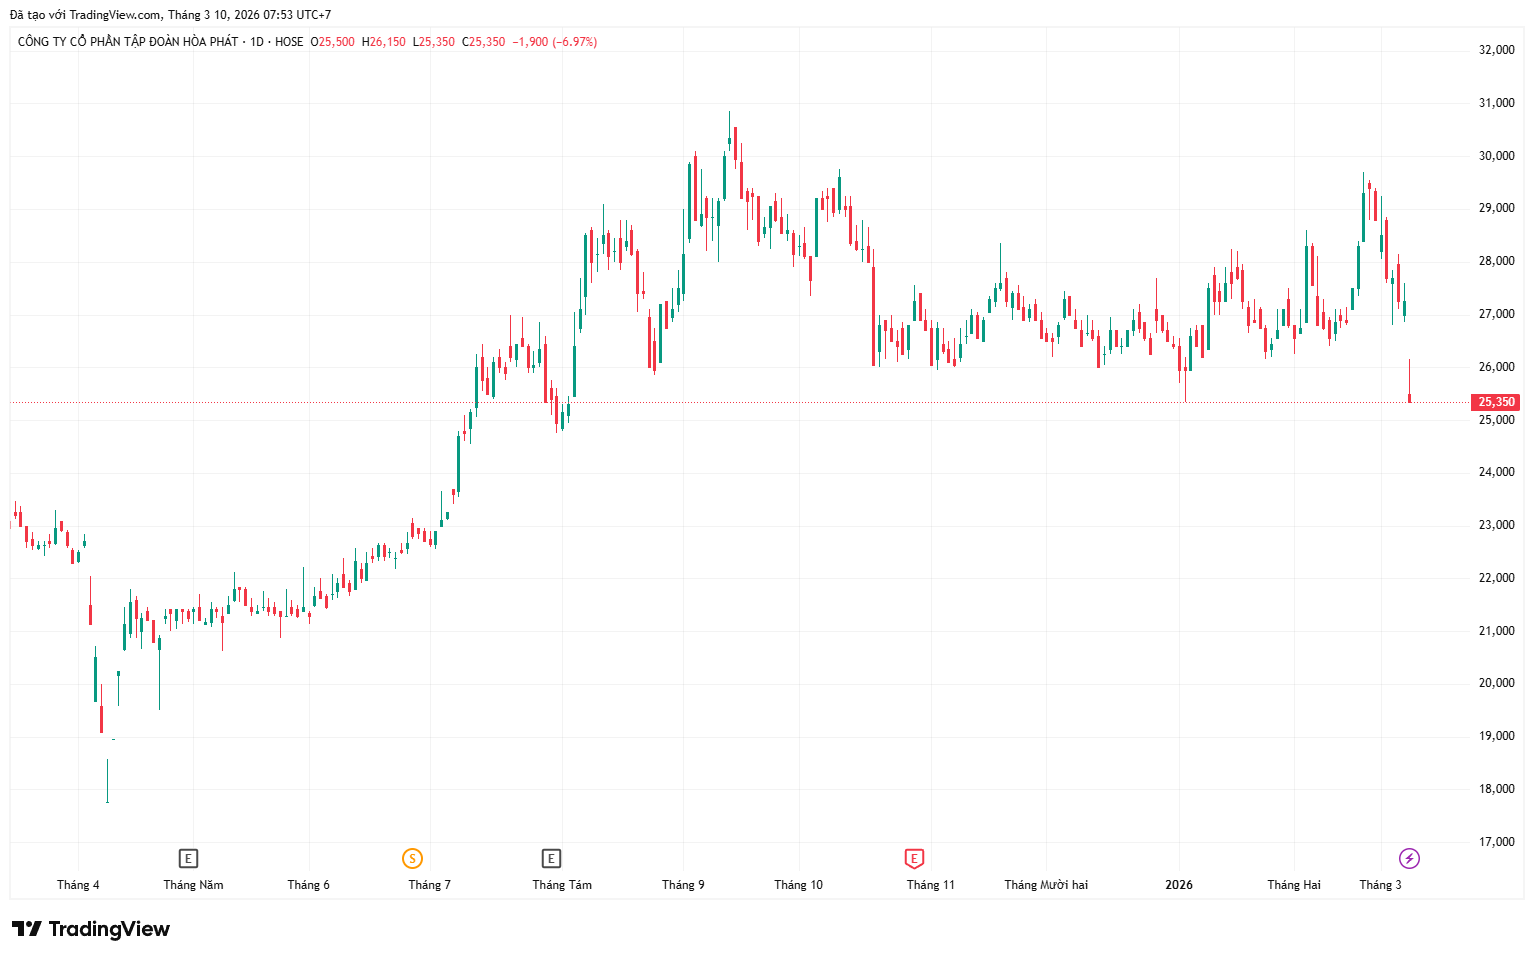The image size is (1534, 959).
Task: Click the earnings E icon above Tháng Năm
Action: (188, 858)
